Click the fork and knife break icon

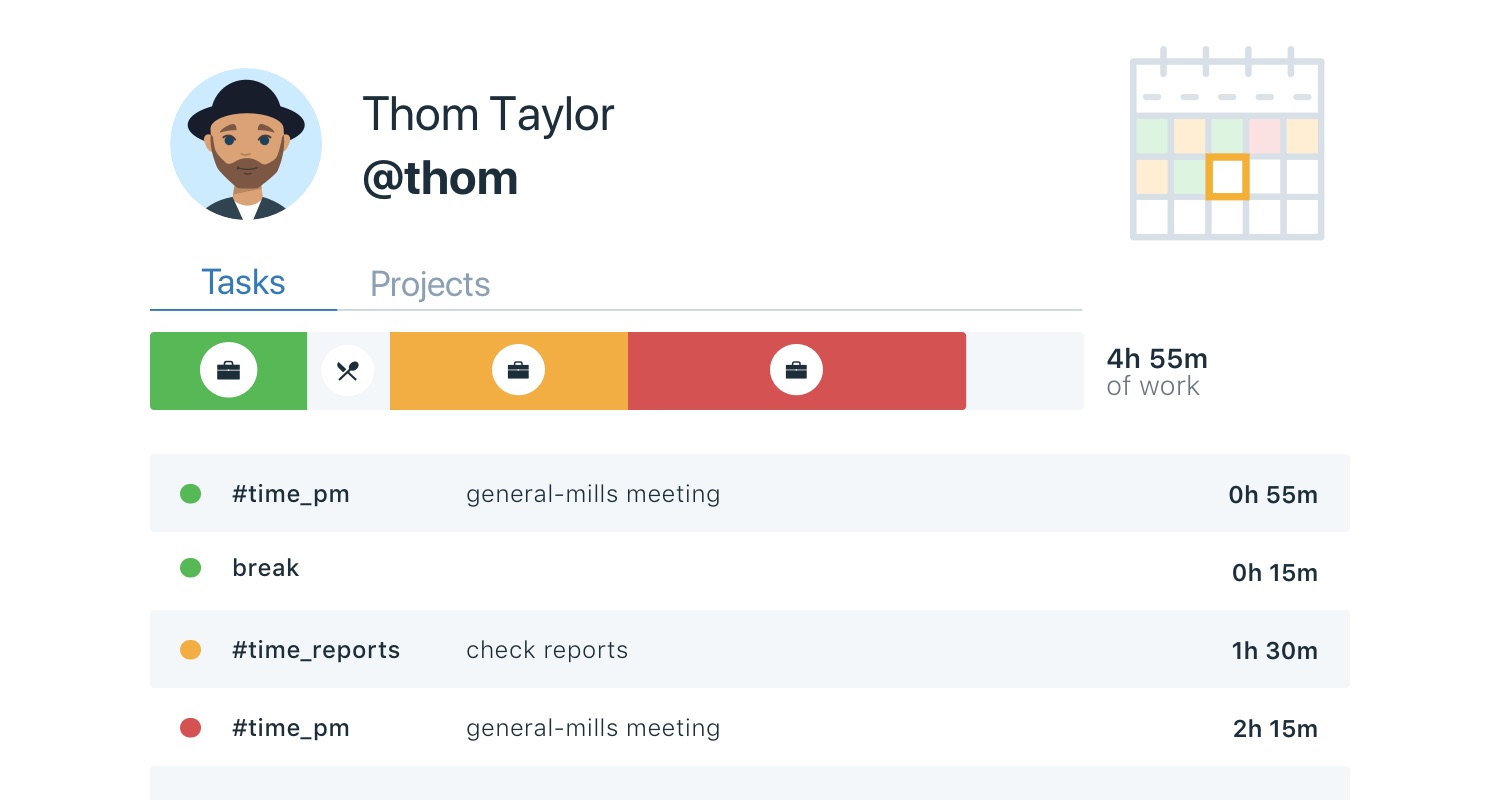coord(347,371)
